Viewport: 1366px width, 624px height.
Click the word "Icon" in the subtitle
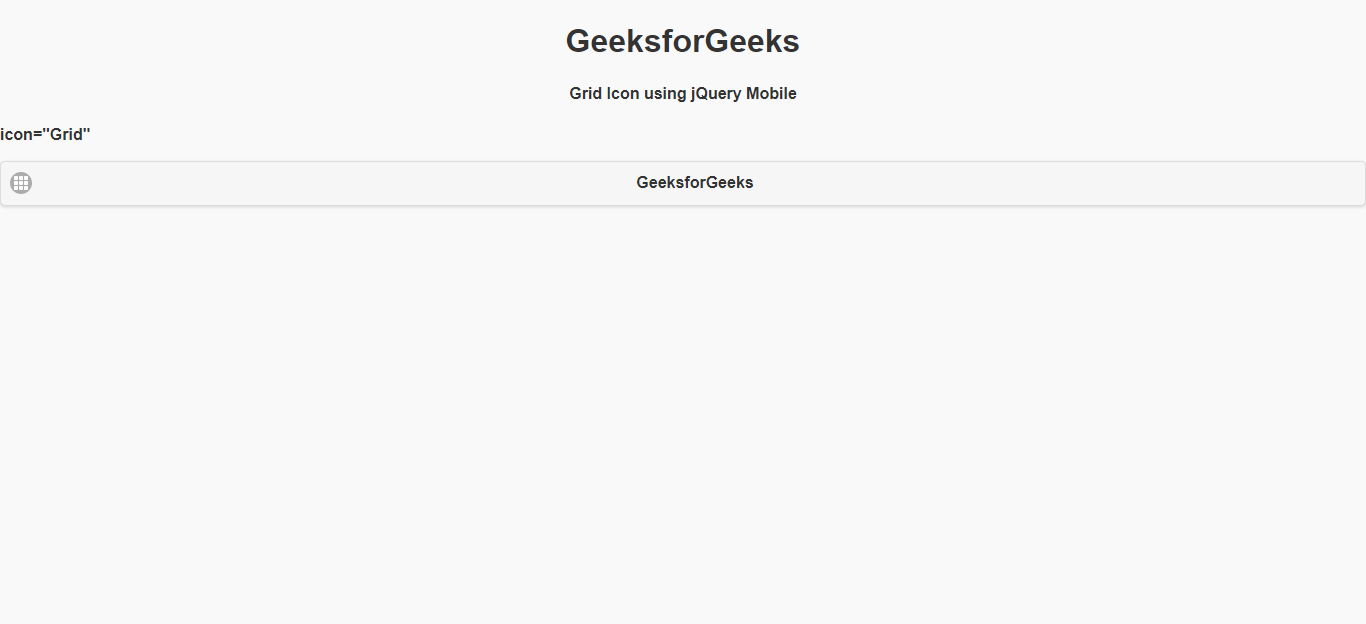[623, 94]
